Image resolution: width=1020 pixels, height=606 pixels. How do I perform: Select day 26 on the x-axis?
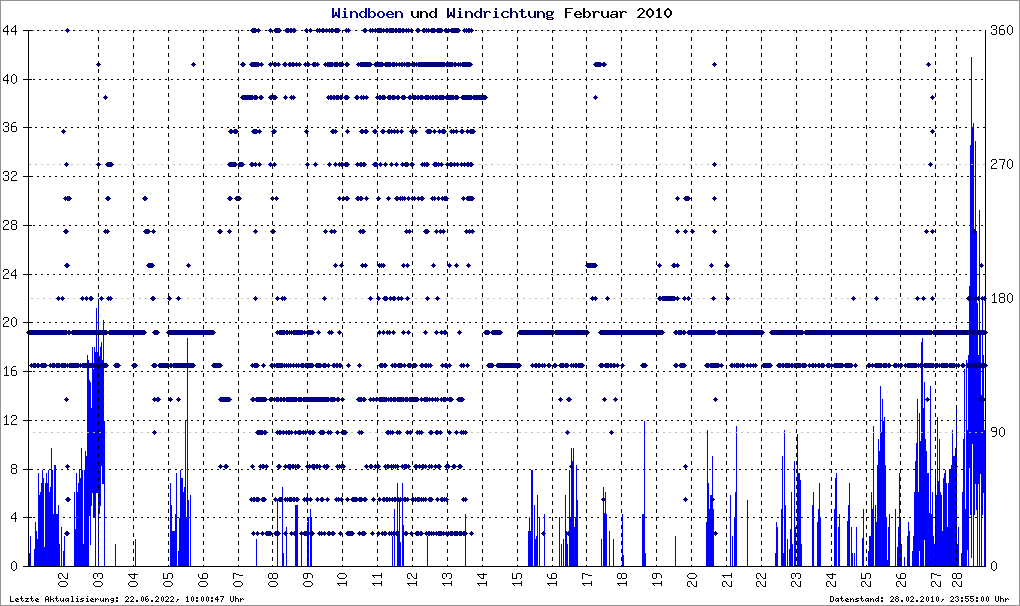[901, 578]
